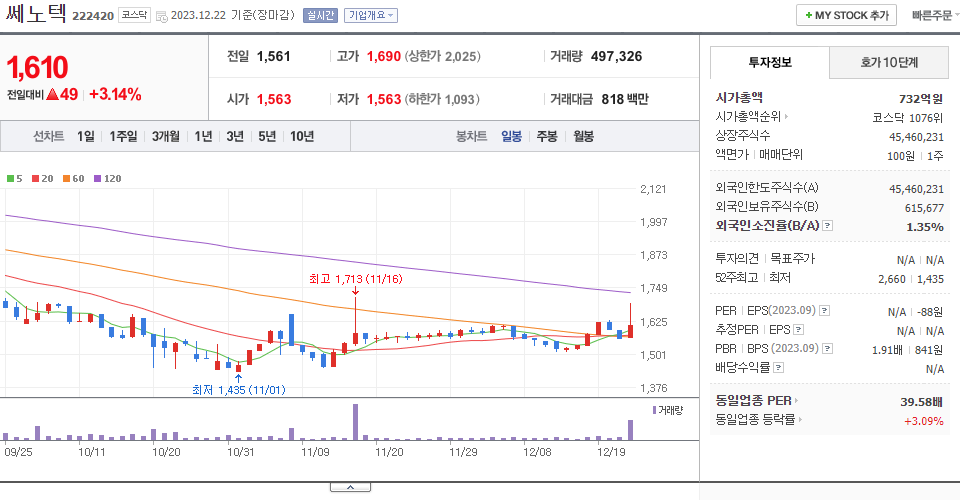This screenshot has width=960, height=500.
Task: Click the 쎄노텍 stock name heading
Action: pyautogui.click(x=36, y=13)
